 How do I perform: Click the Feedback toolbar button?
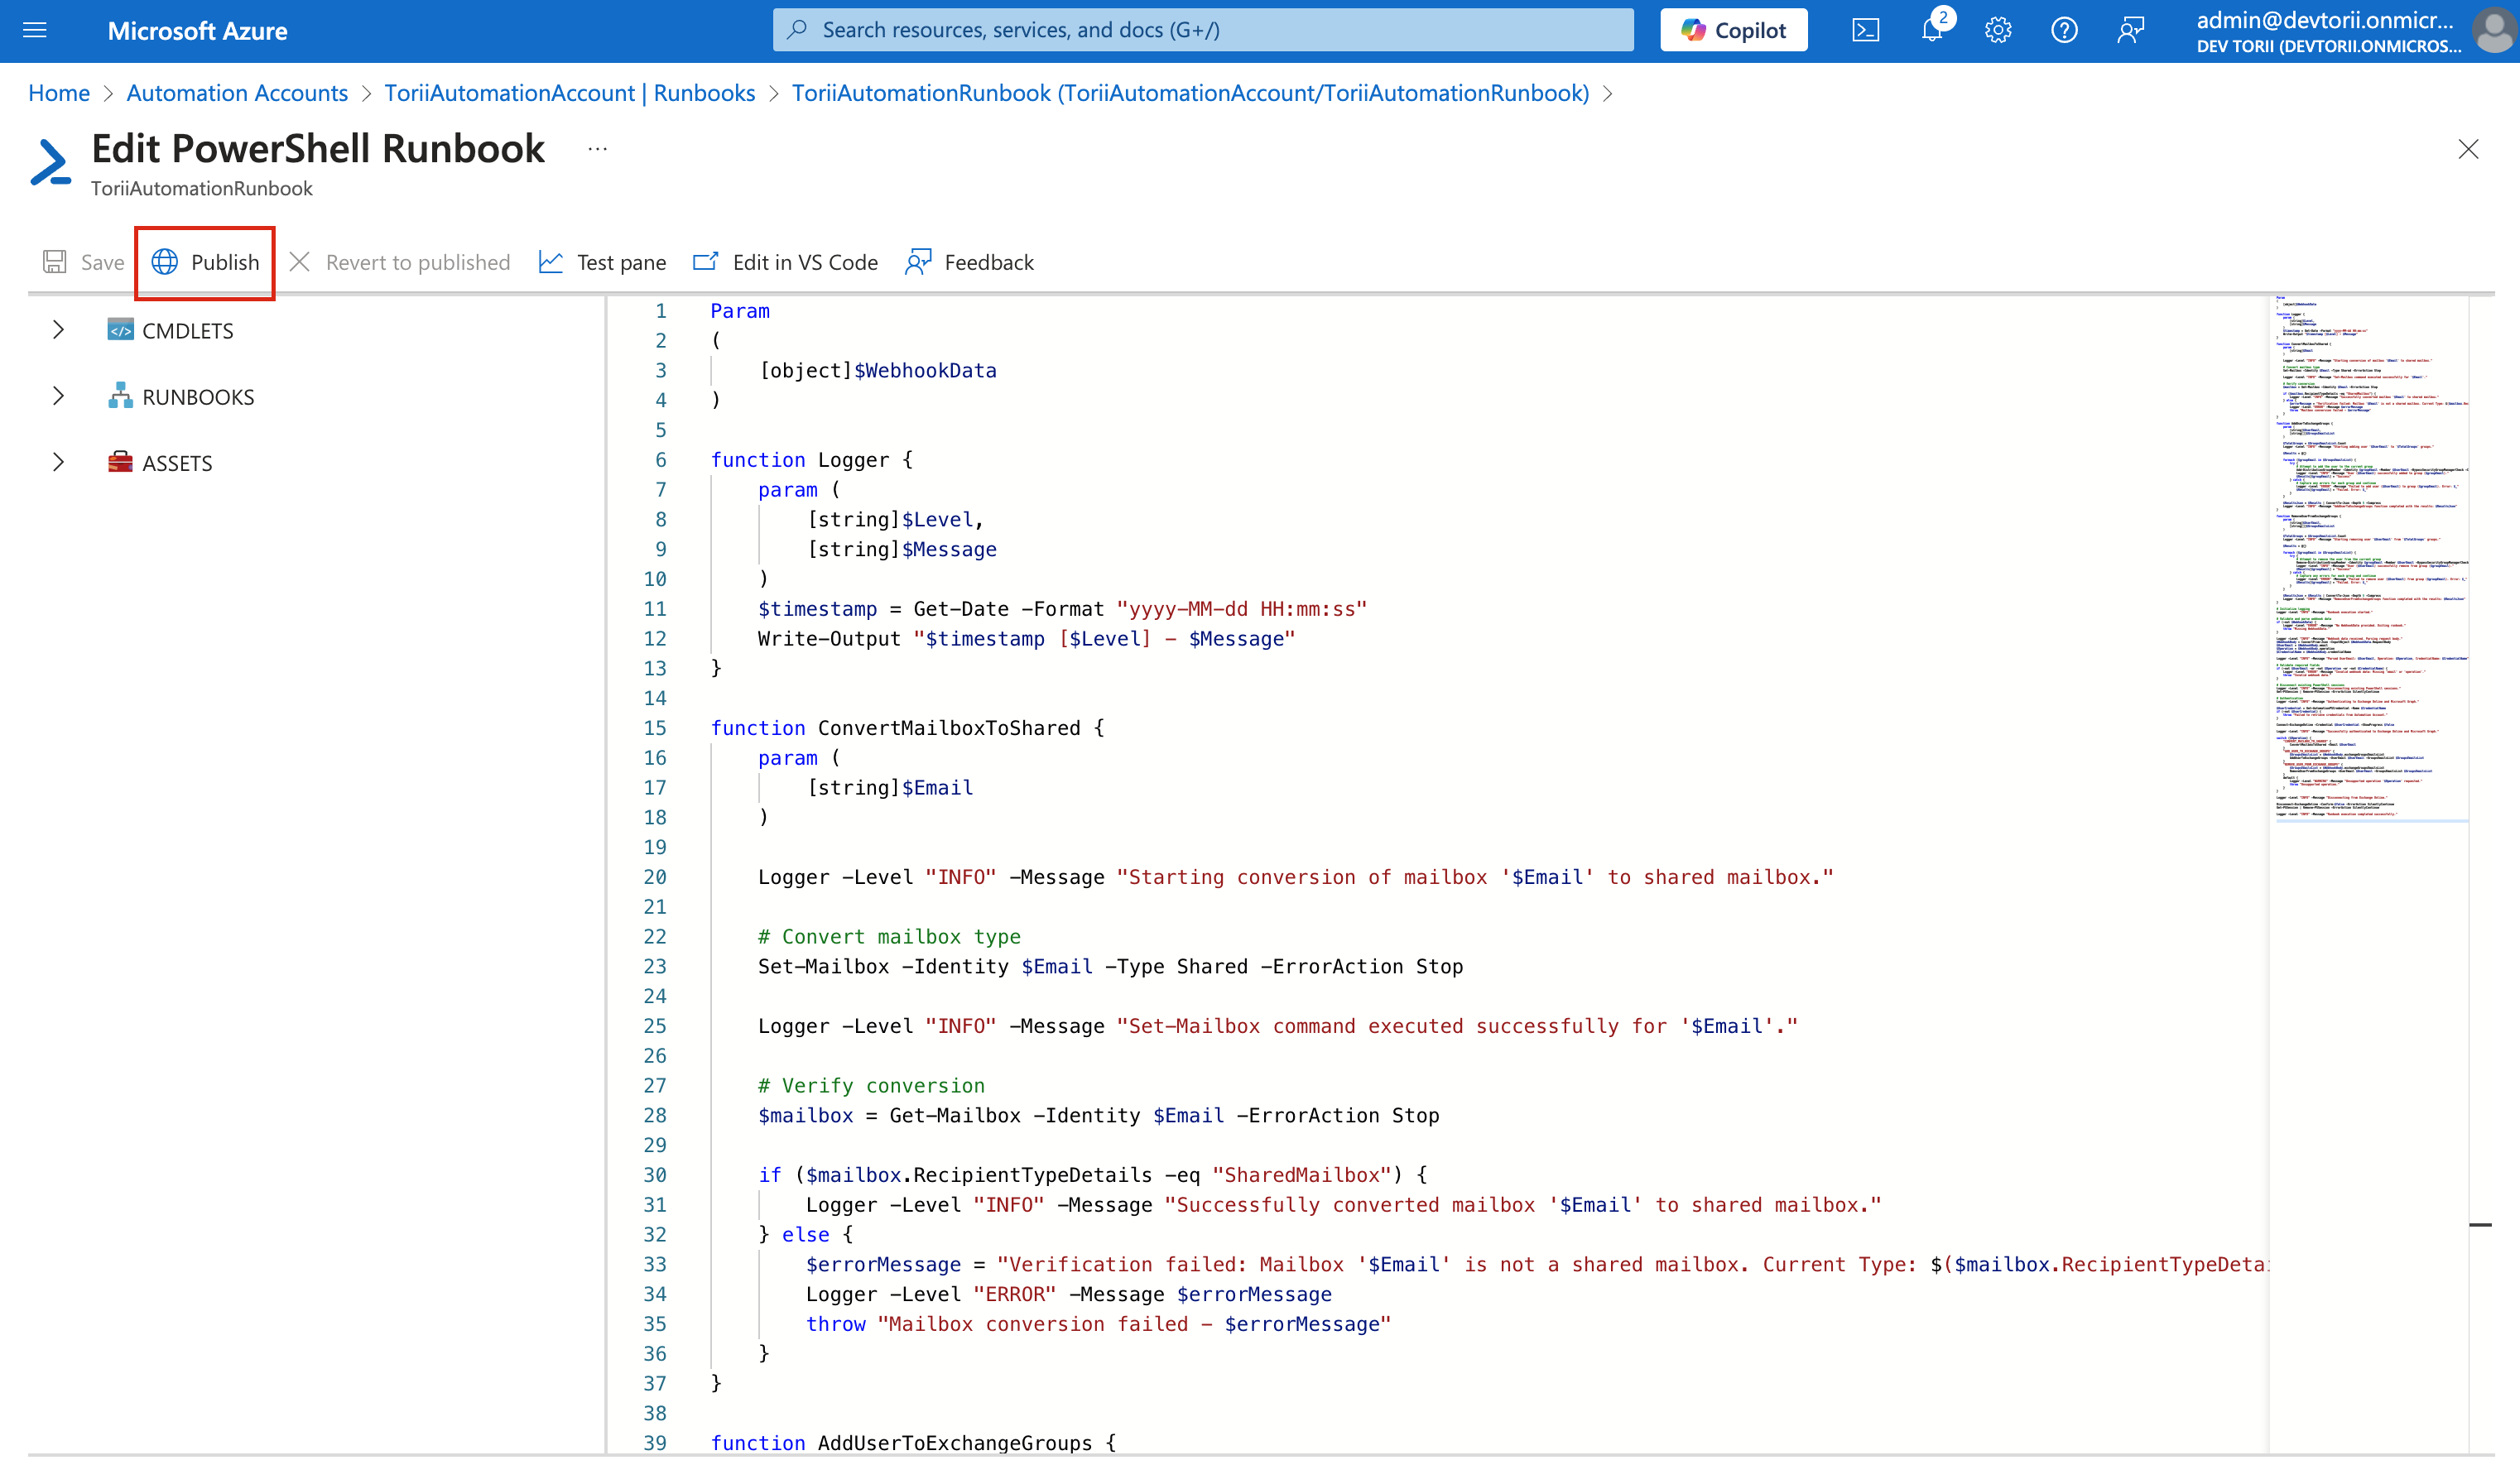click(x=969, y=262)
